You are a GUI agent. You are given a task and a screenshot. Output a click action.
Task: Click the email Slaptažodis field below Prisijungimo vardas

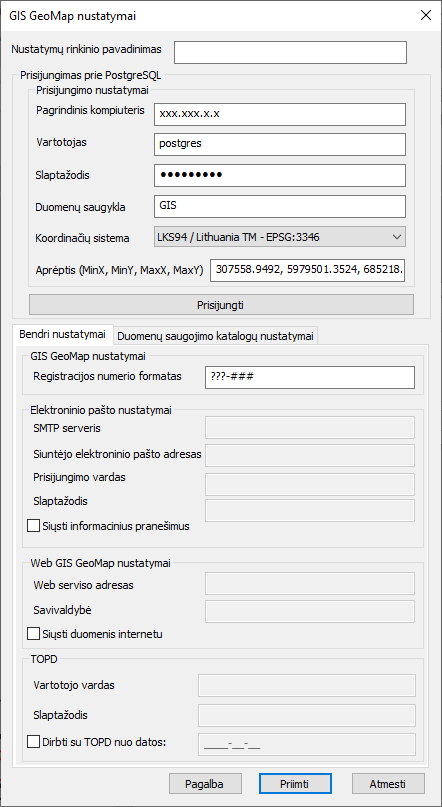point(310,510)
